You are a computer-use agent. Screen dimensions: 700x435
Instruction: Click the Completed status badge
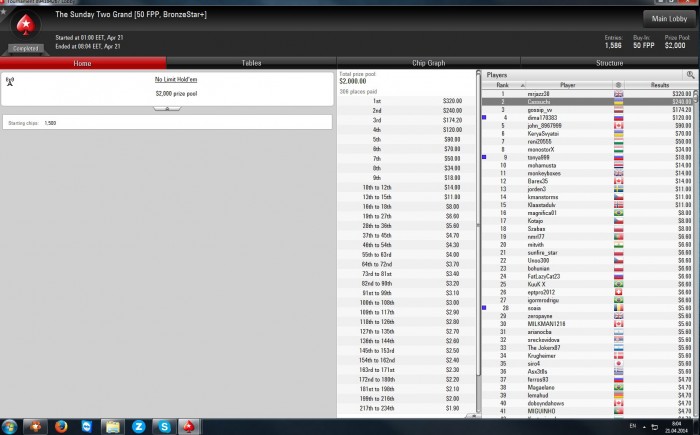pyautogui.click(x=25, y=48)
